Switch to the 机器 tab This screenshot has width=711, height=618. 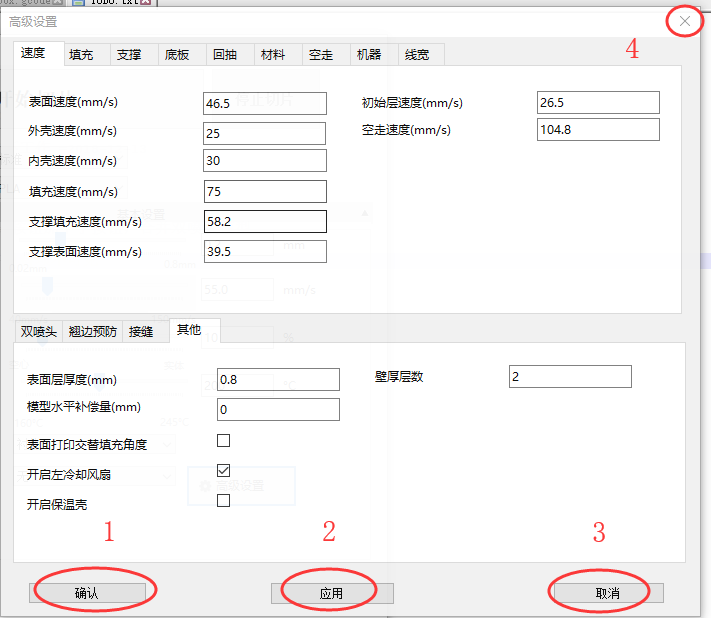[x=369, y=55]
